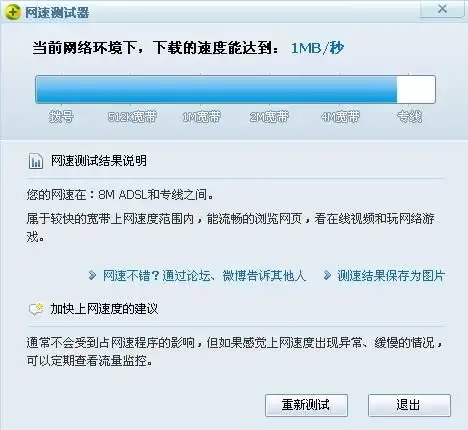Close the 网速测试器 window

click(442, 9)
